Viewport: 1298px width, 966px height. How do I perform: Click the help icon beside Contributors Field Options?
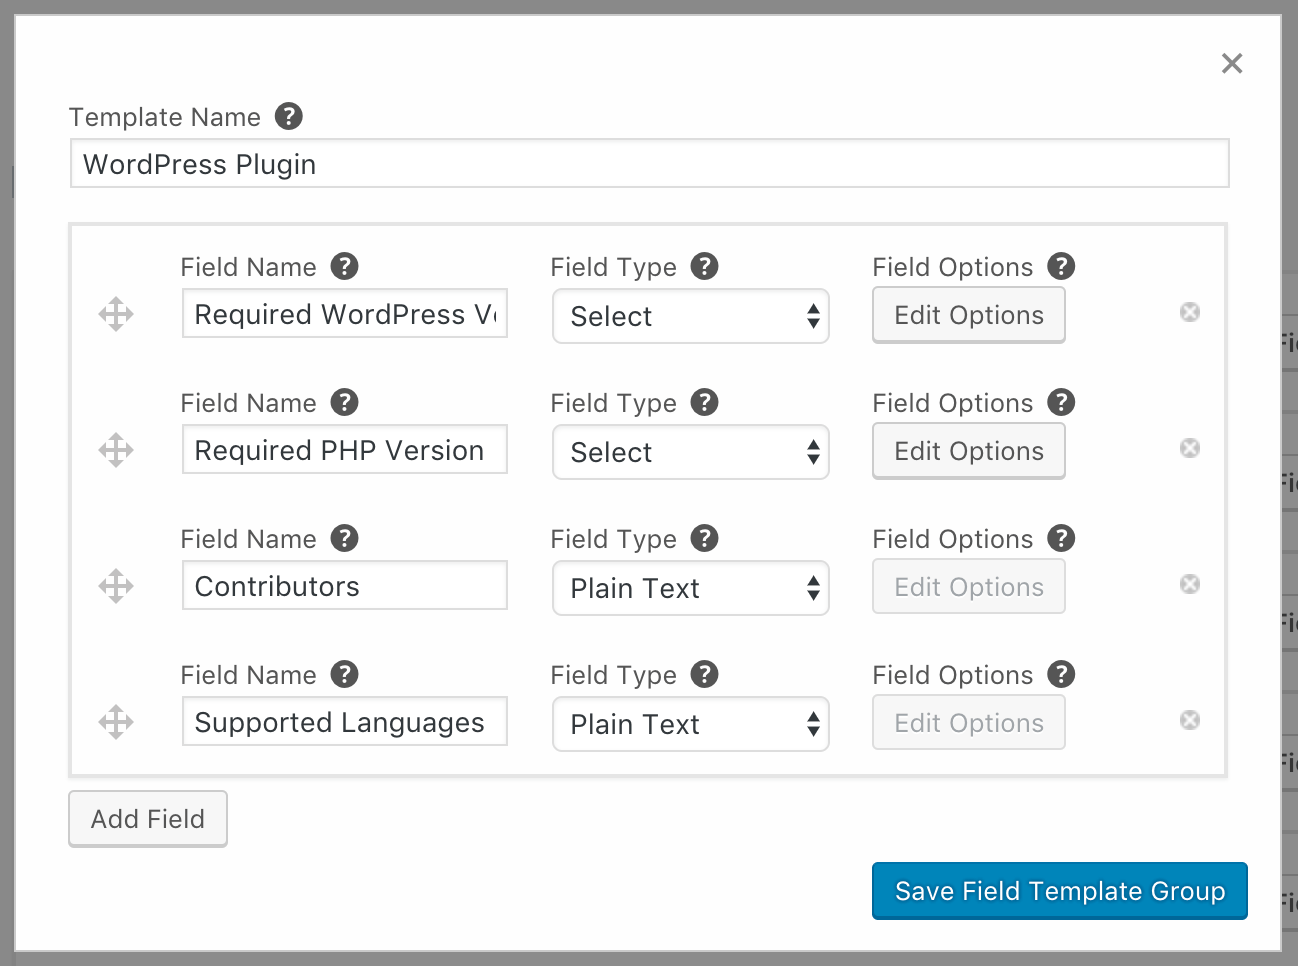[1061, 538]
